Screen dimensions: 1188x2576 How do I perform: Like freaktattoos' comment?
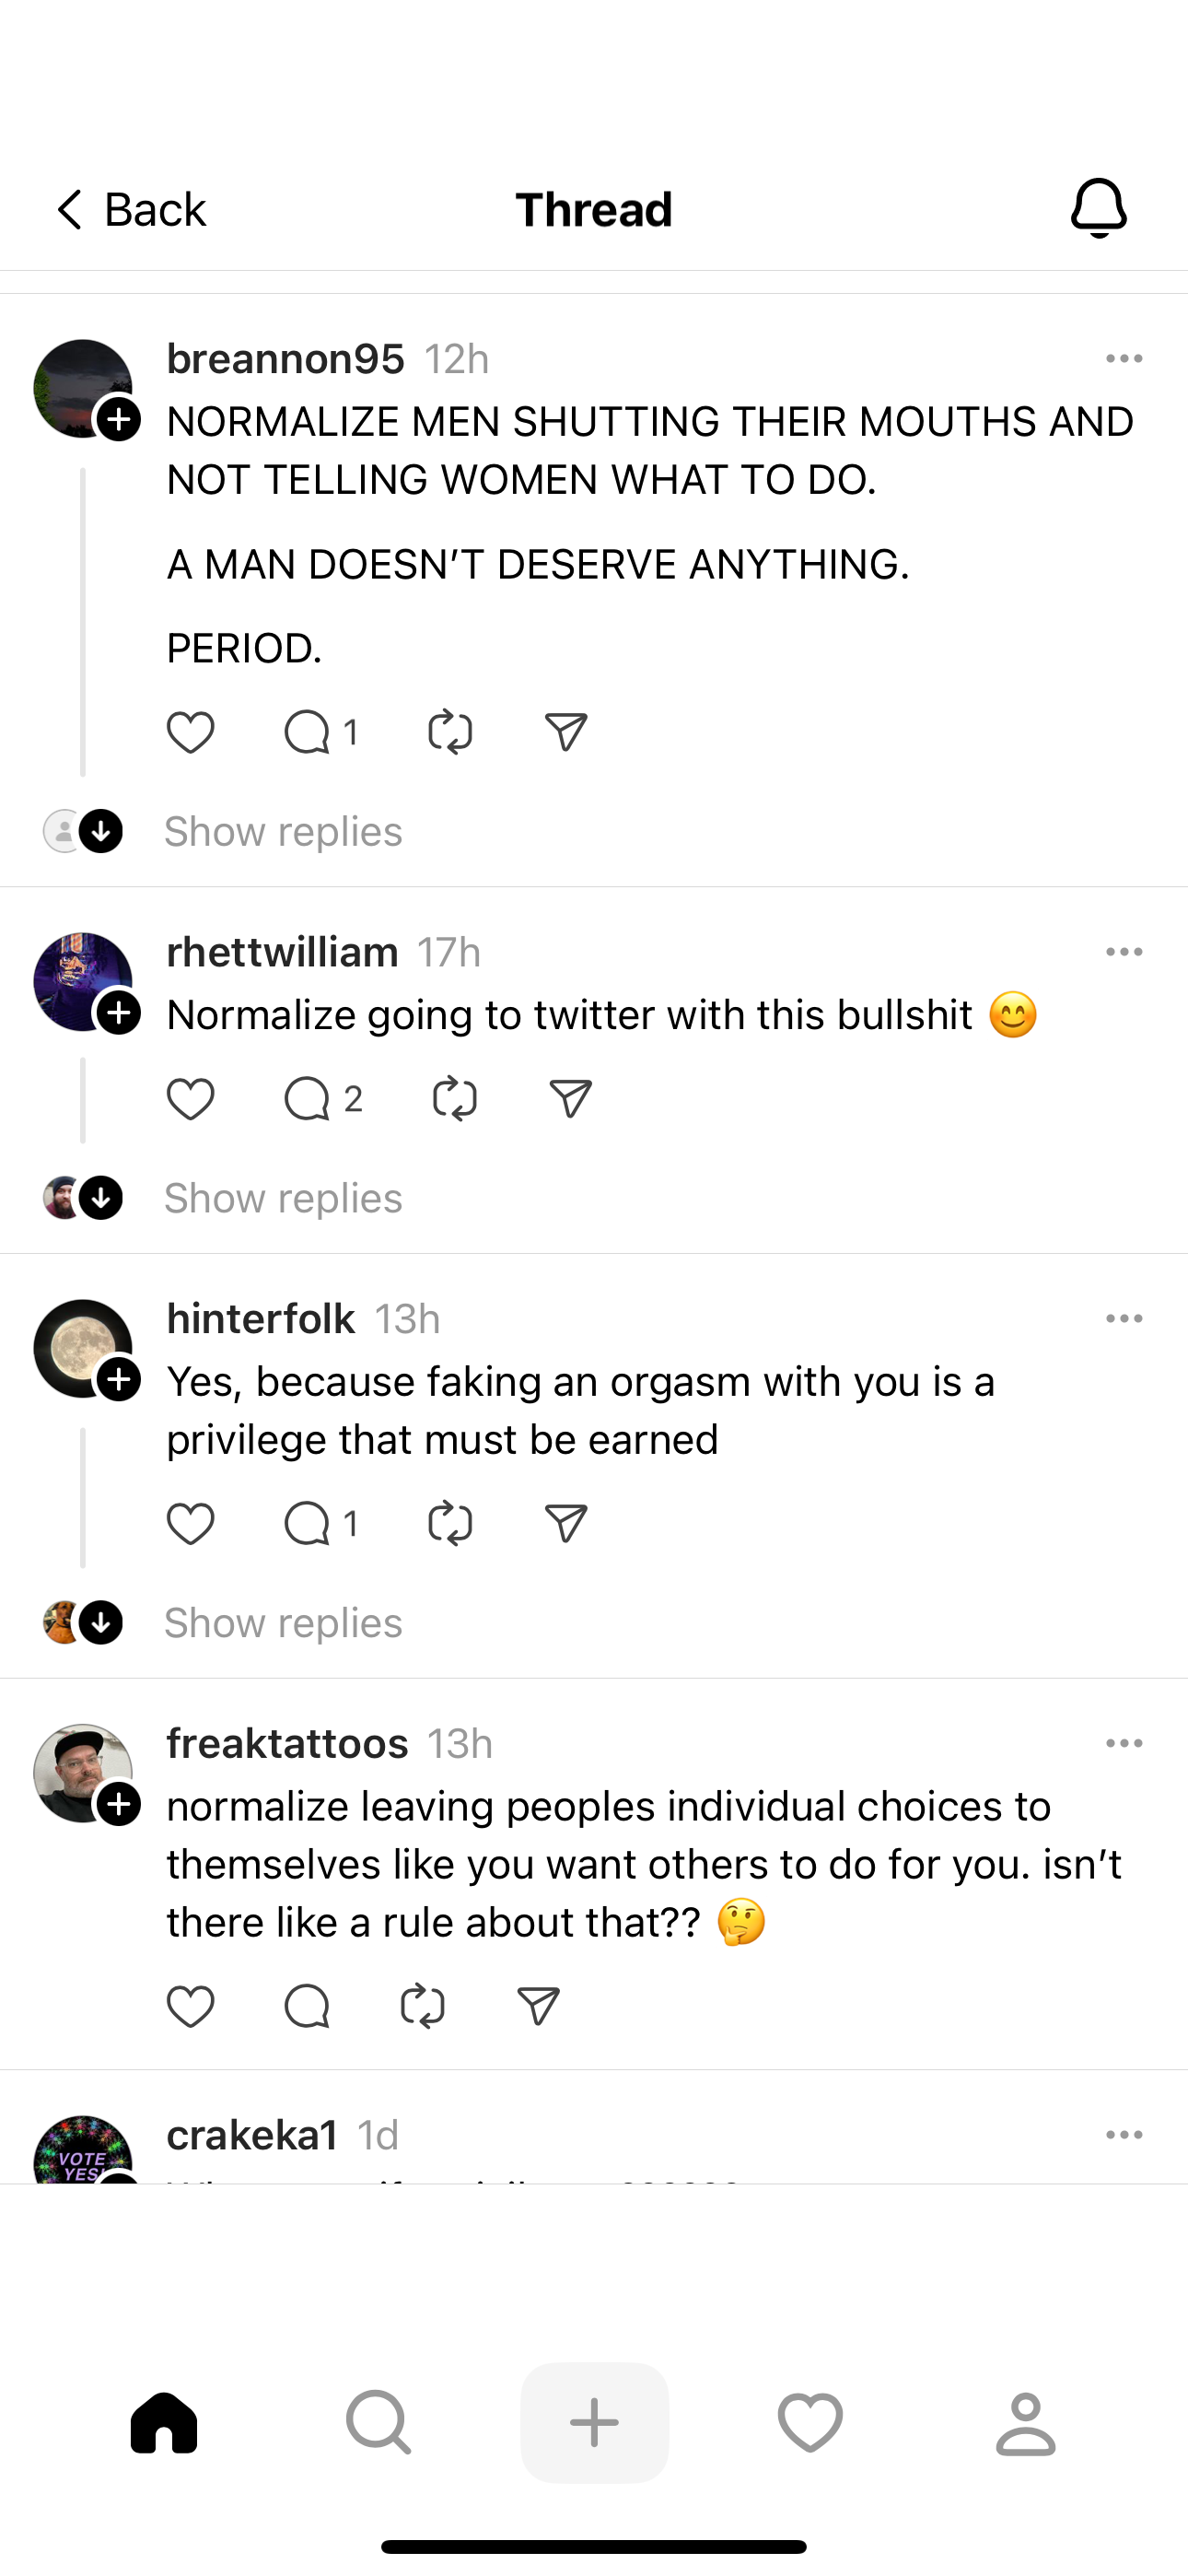coord(190,2006)
